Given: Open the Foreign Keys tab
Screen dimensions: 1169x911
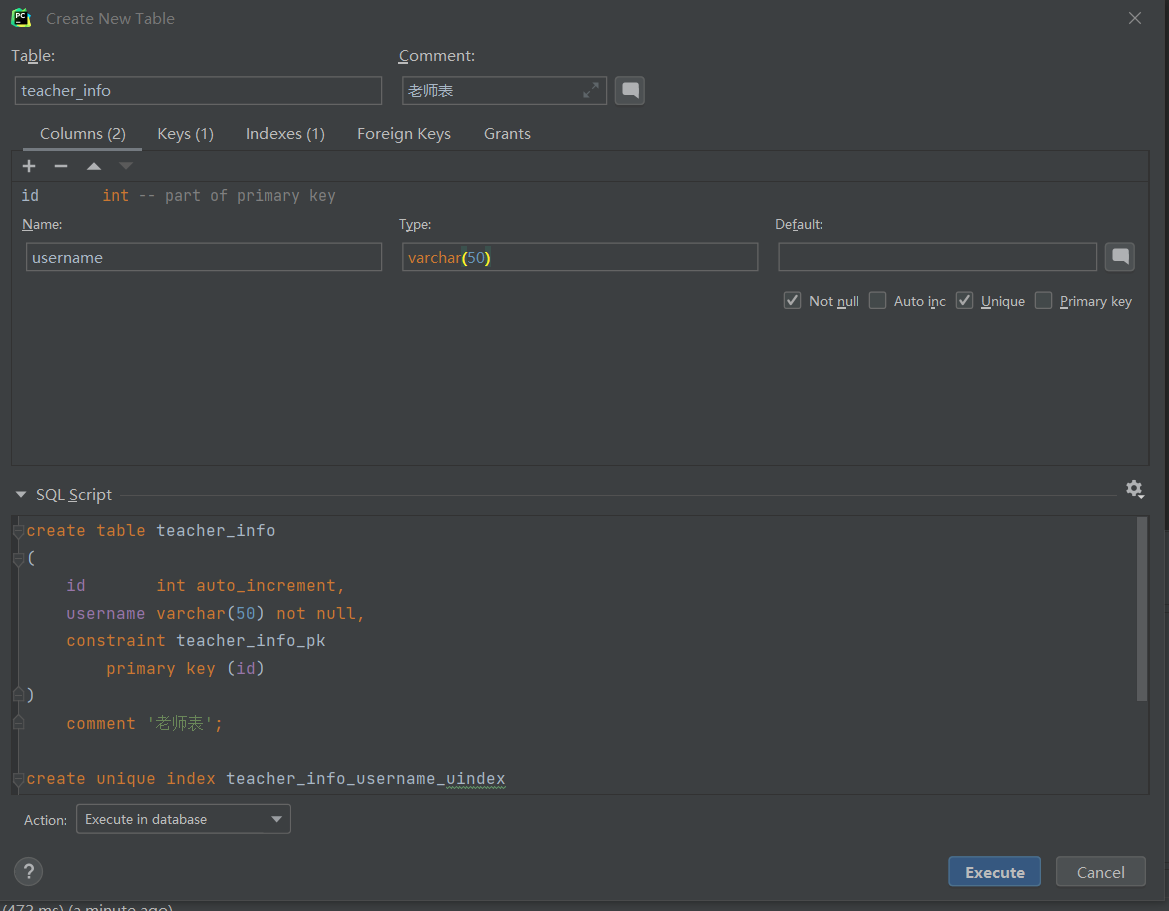Looking at the screenshot, I should [x=404, y=134].
